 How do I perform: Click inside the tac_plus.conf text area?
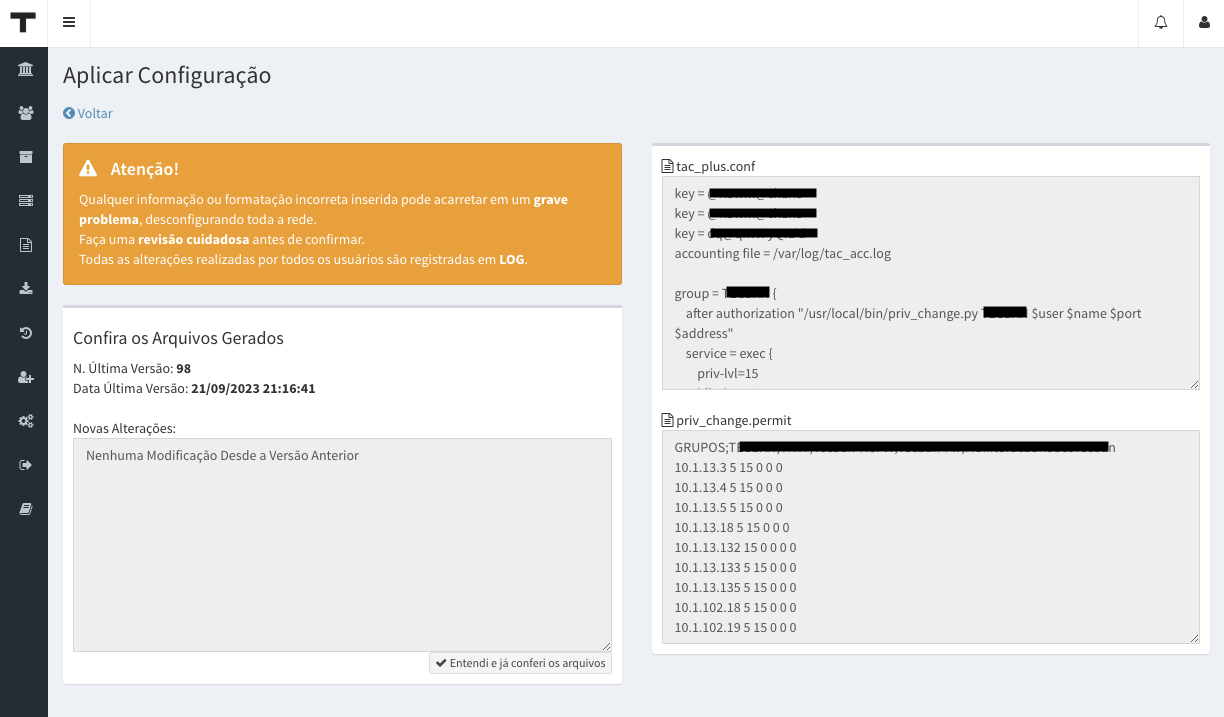[x=930, y=283]
